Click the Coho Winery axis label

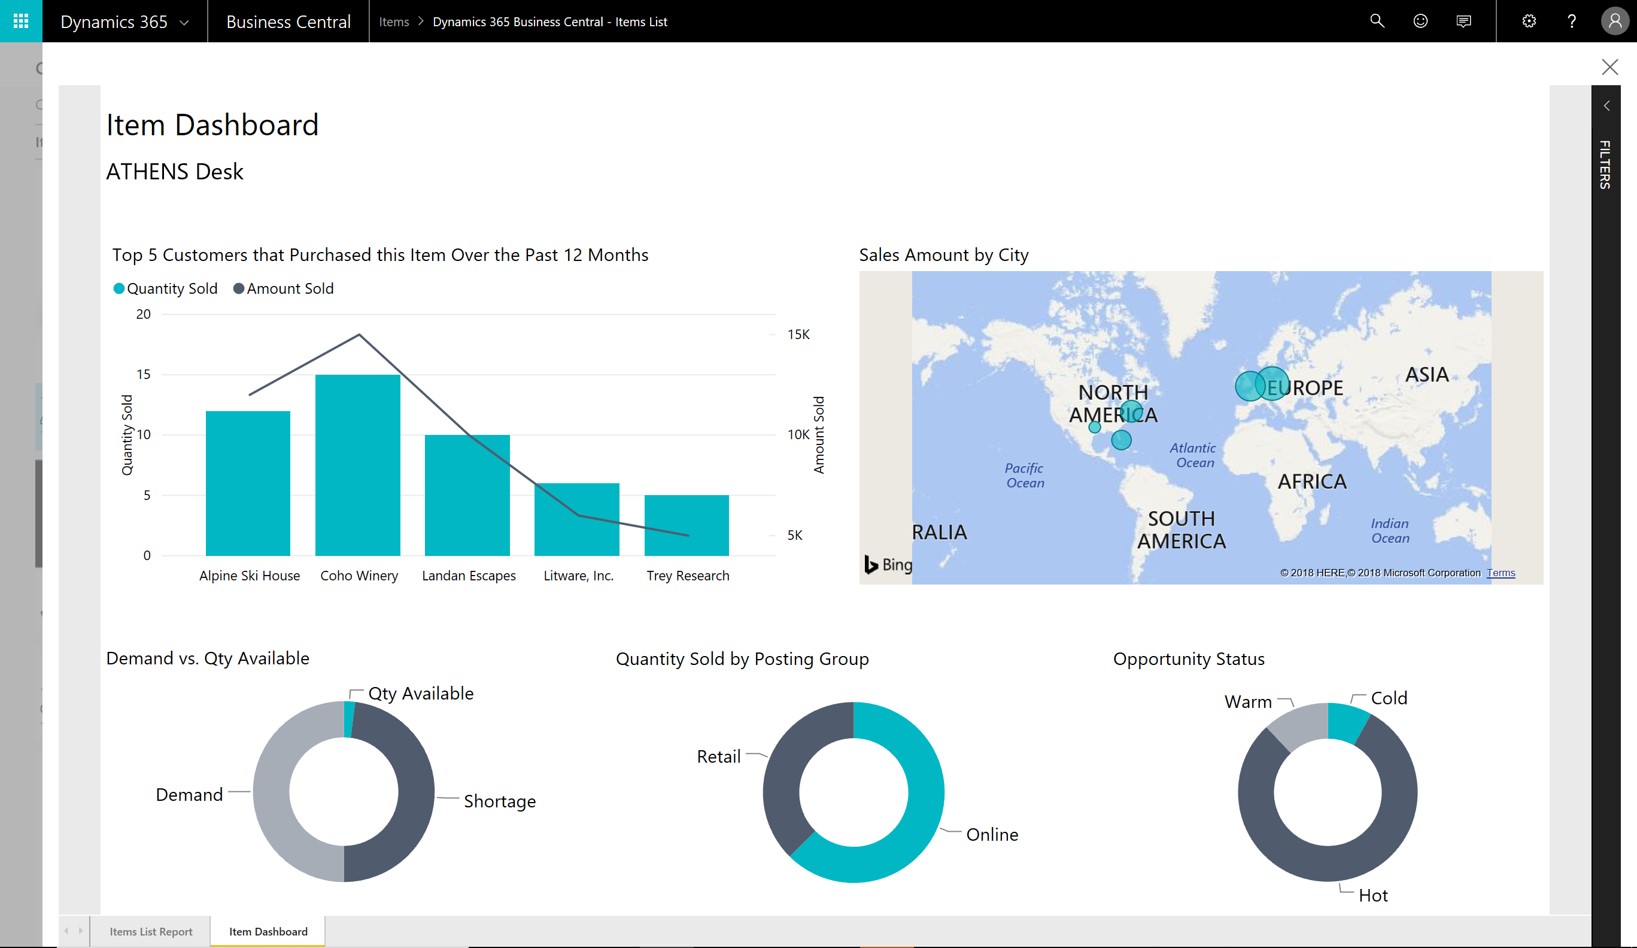[359, 576]
